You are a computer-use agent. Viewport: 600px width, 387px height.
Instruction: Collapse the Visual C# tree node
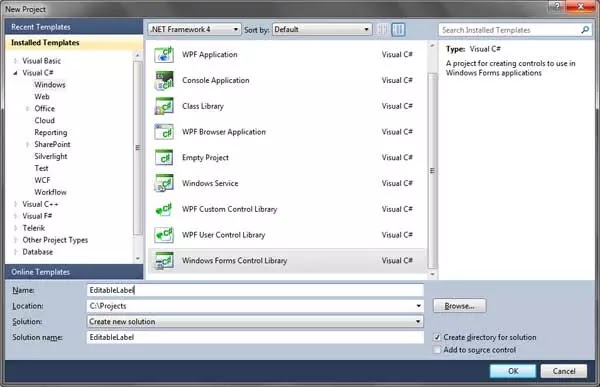pos(15,73)
